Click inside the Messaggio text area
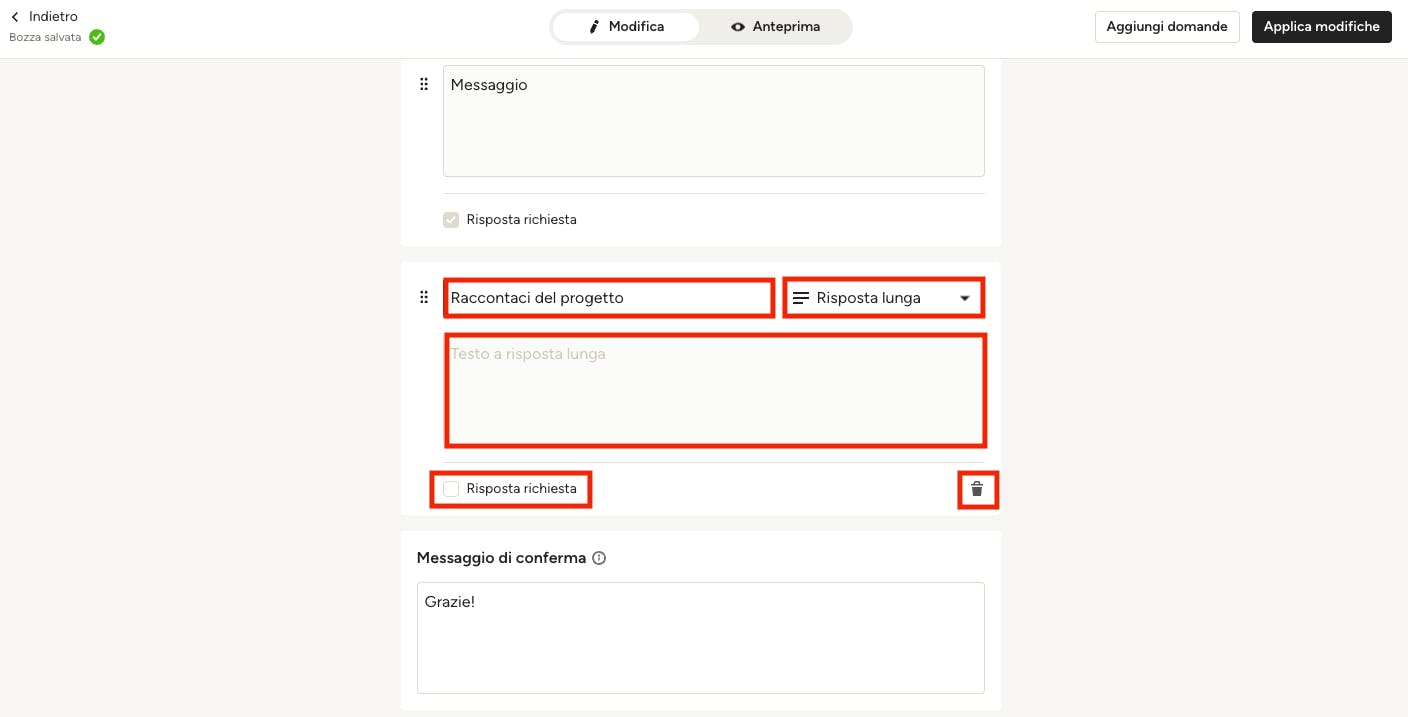This screenshot has width=1408, height=717. 714,121
